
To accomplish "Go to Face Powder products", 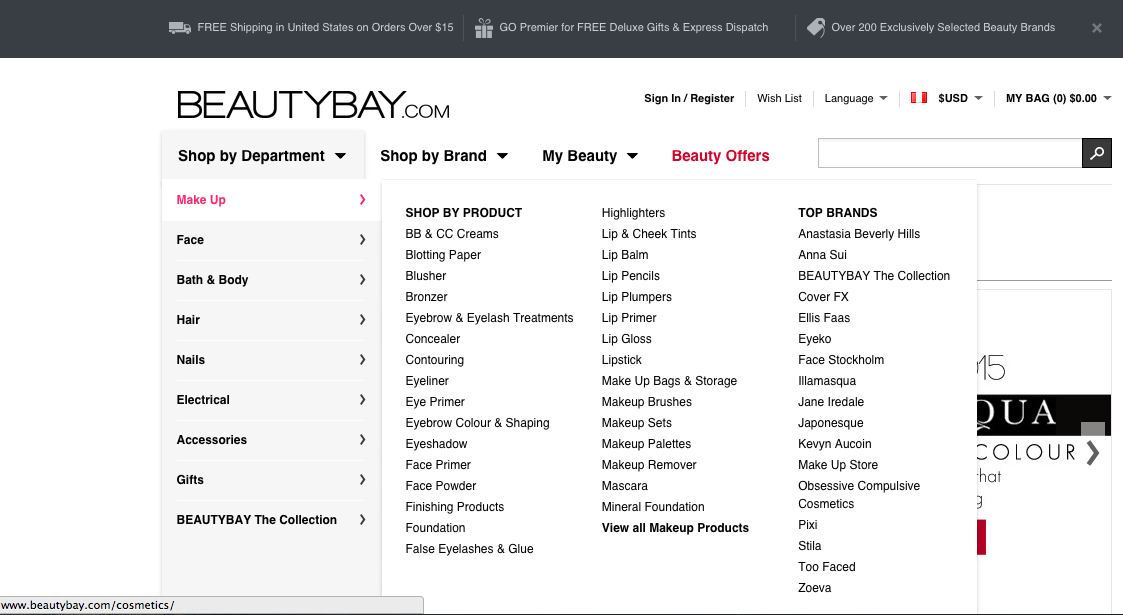I will point(440,485).
